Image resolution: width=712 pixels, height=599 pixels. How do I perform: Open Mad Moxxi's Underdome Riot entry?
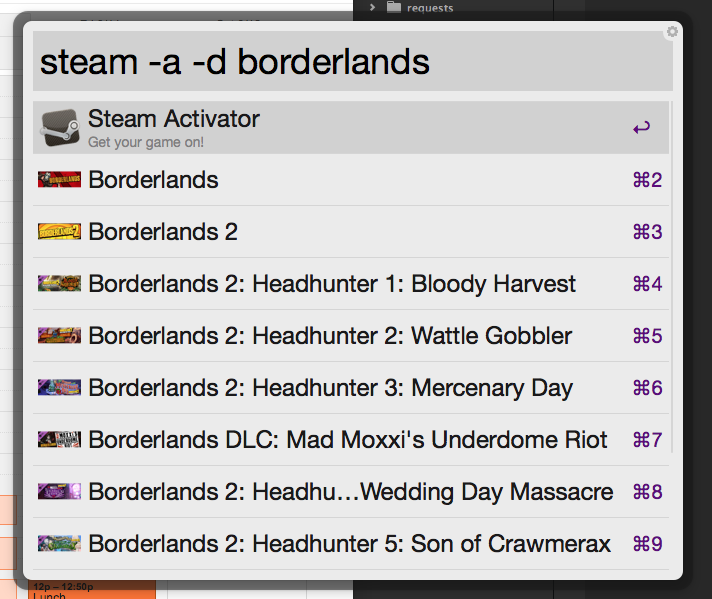(348, 440)
